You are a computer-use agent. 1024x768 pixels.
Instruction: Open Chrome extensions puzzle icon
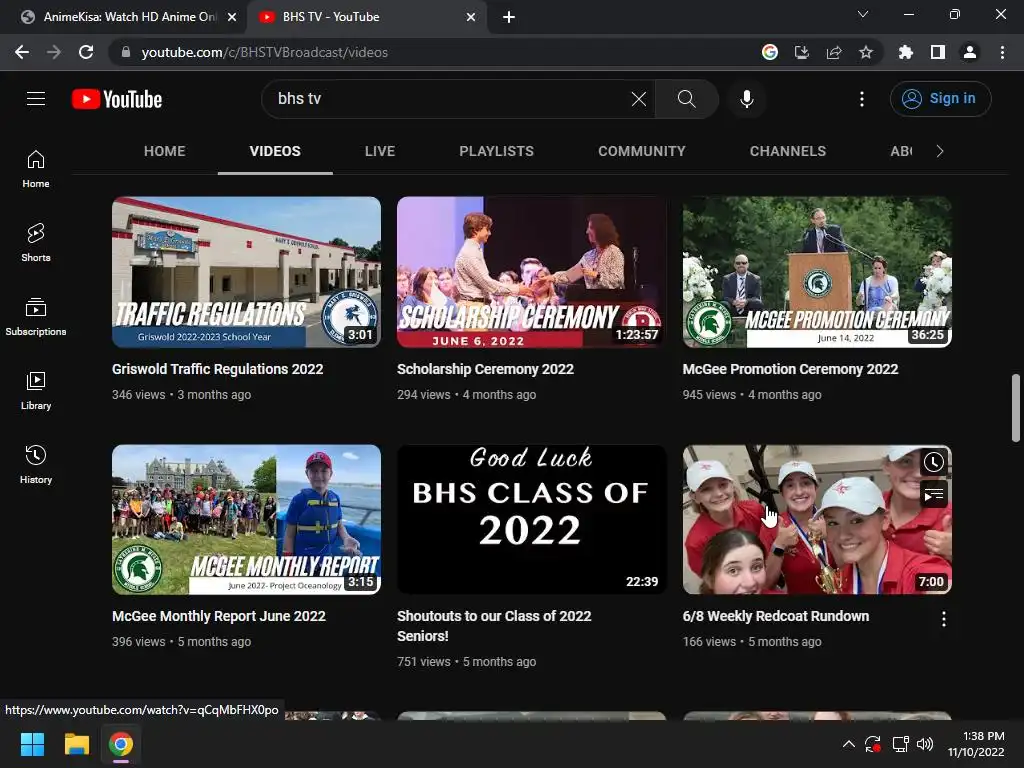(905, 52)
